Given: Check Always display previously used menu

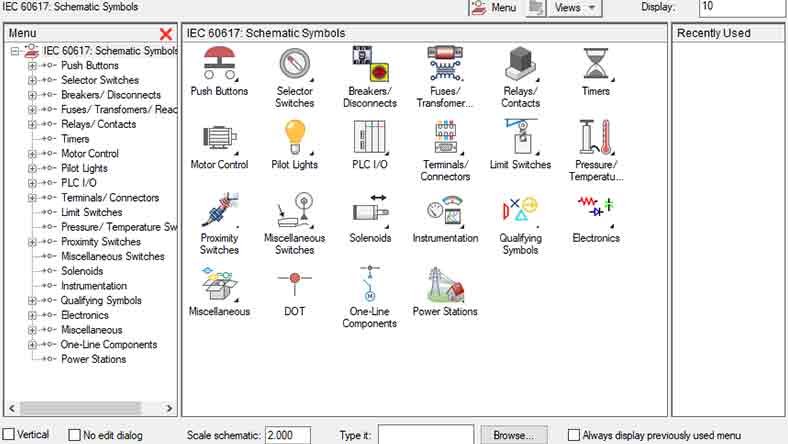Looking at the screenshot, I should tap(573, 435).
